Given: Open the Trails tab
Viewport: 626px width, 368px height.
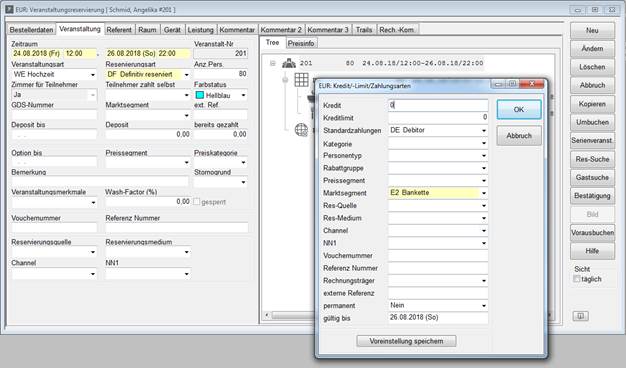Looking at the screenshot, I should pos(364,30).
